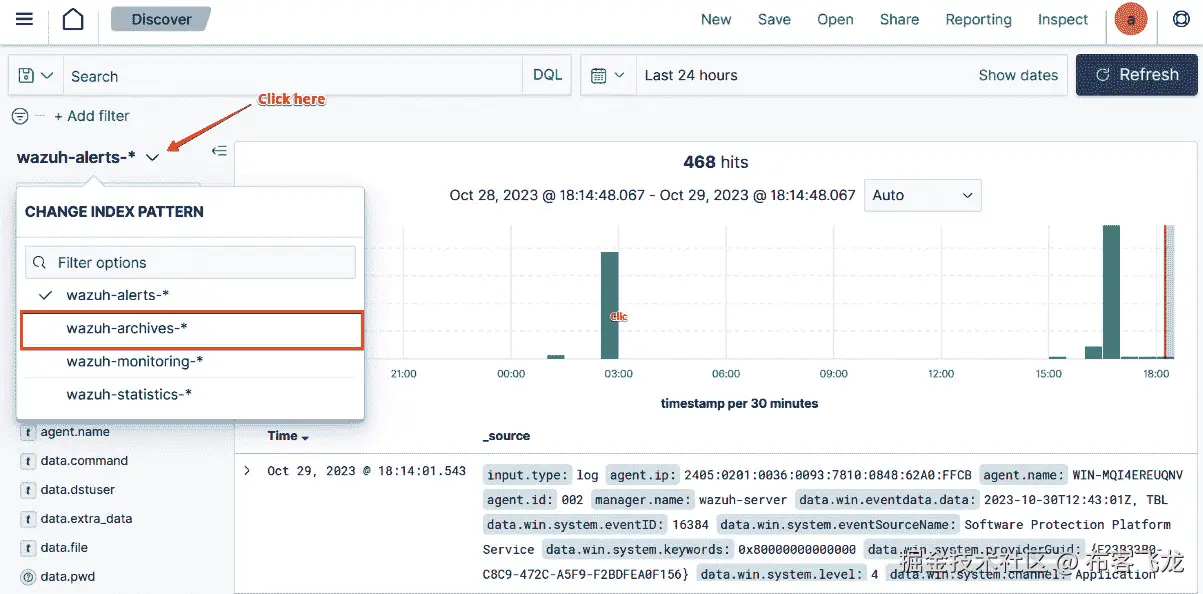Click the manager.name: field label
Screen dimensions: 1203x594
[x=641, y=499]
